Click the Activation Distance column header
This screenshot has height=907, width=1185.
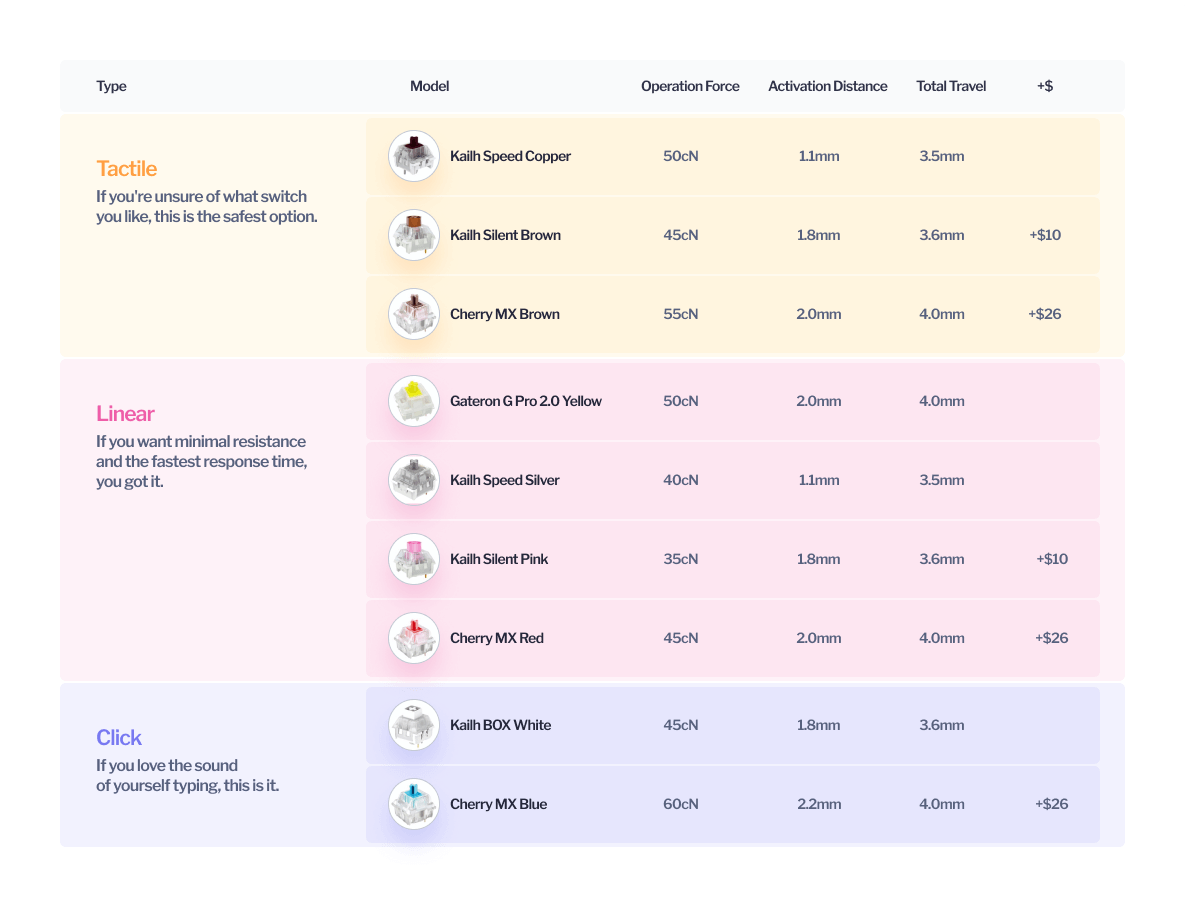tap(827, 86)
